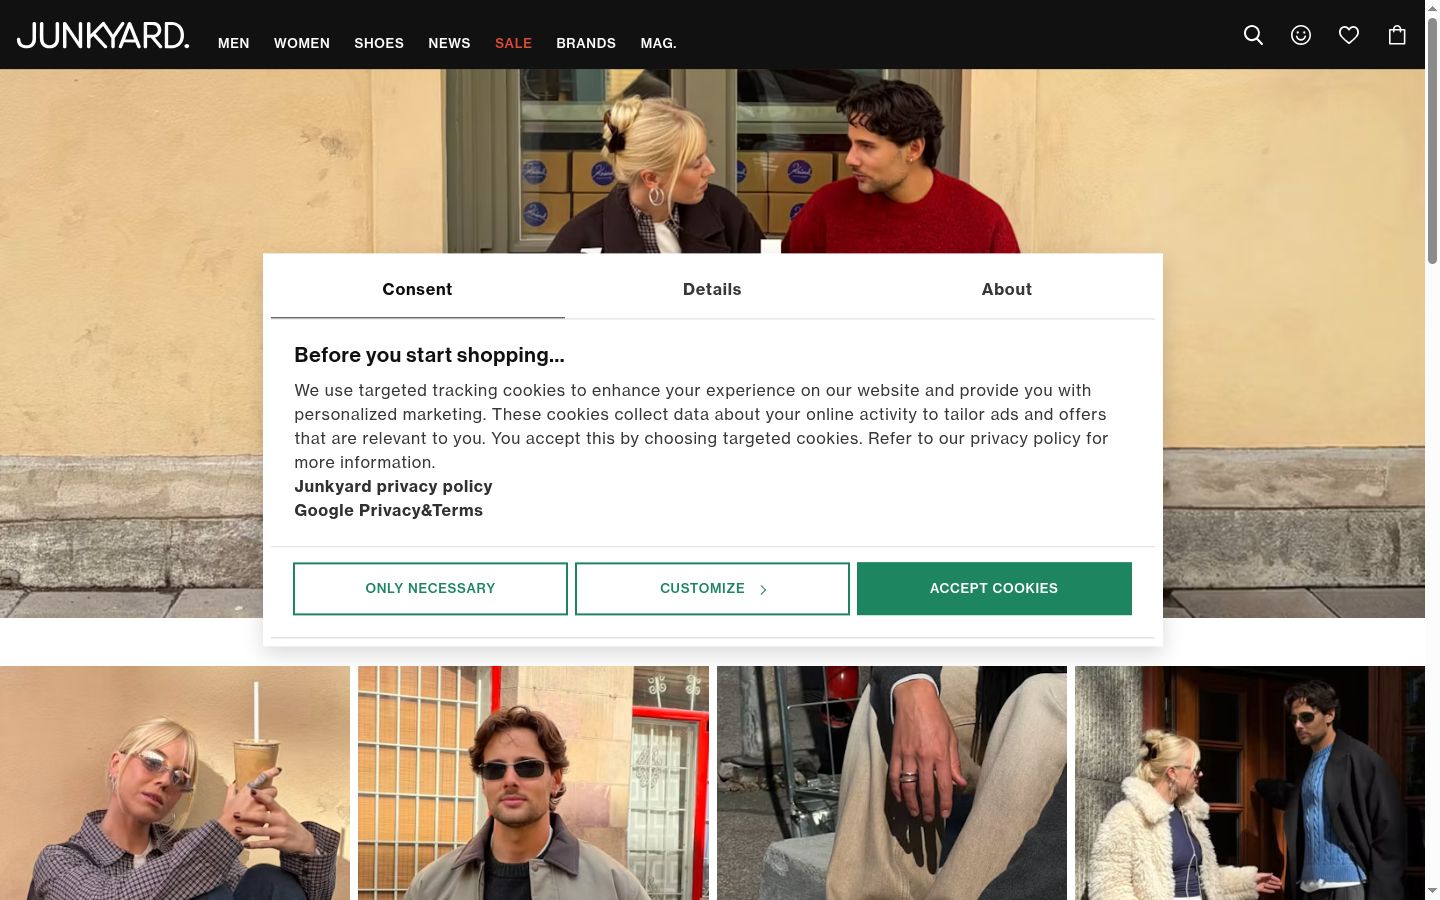The image size is (1440, 900).
Task: Open the BRANDS menu
Action: 586,43
